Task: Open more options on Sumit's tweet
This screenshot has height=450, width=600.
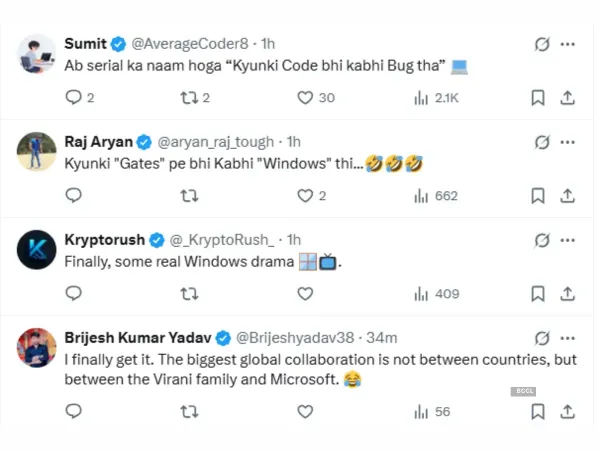Action: [567, 45]
